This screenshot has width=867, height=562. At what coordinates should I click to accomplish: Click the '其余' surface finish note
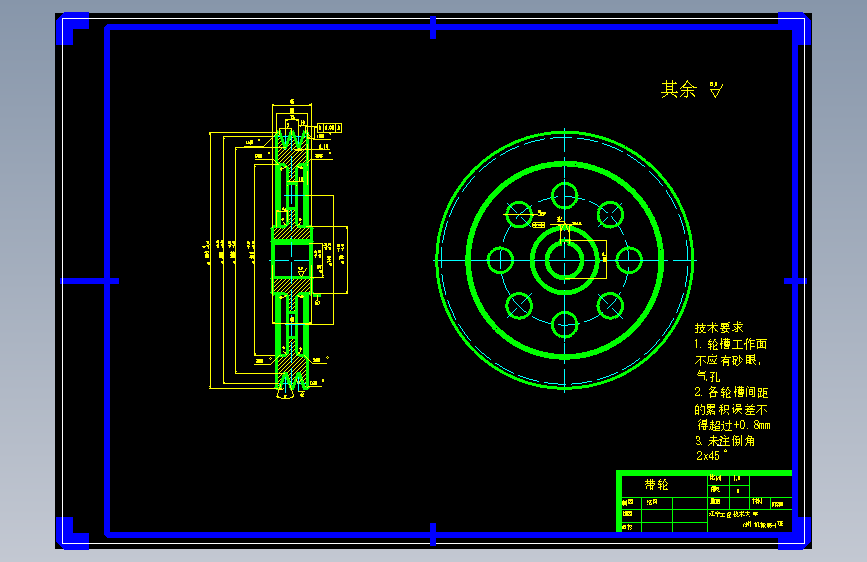pos(678,89)
